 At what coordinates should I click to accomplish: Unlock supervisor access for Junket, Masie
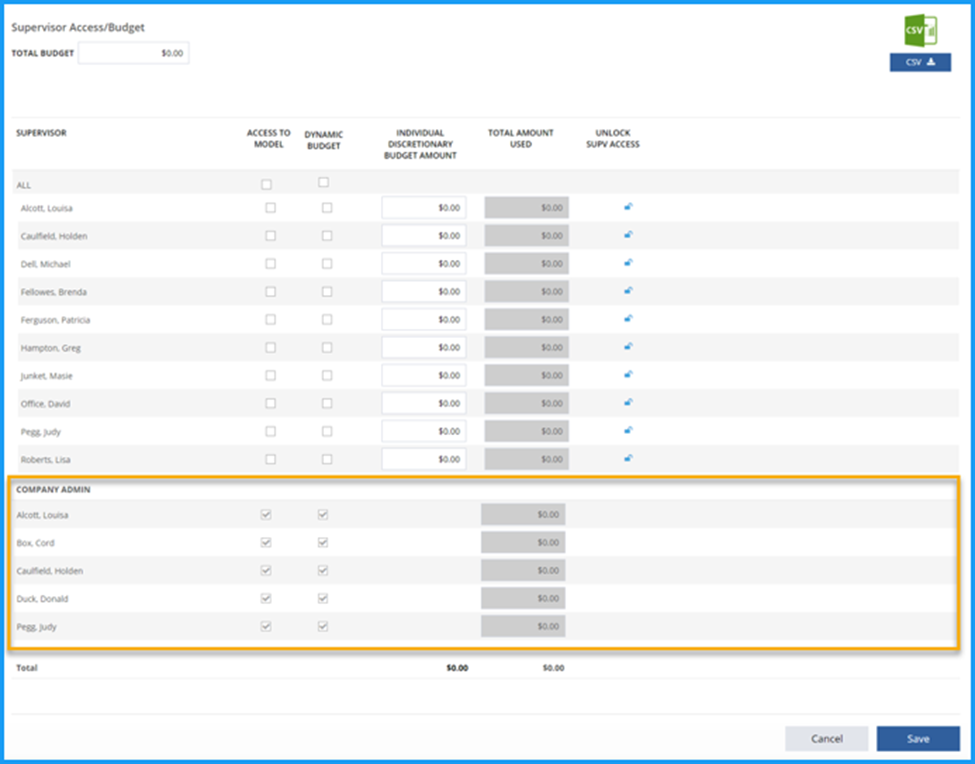point(628,375)
